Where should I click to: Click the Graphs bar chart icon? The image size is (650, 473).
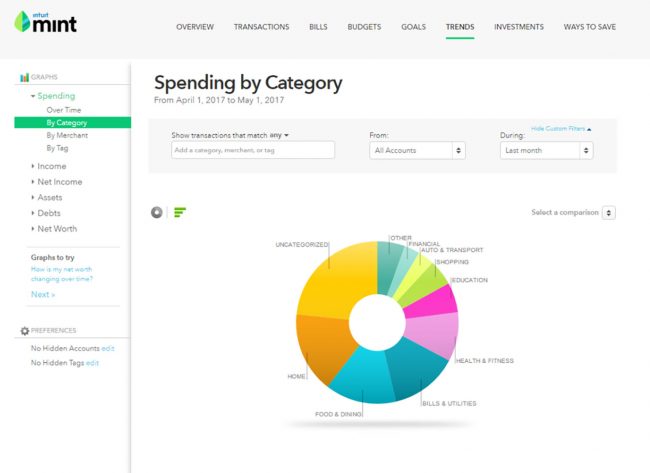point(24,78)
